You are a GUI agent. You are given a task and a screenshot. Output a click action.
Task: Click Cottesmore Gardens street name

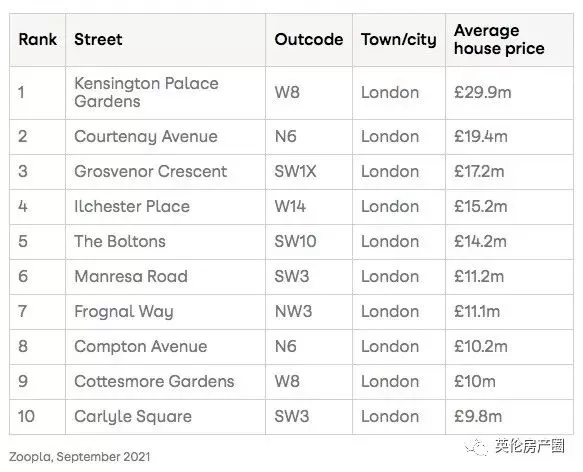point(154,382)
